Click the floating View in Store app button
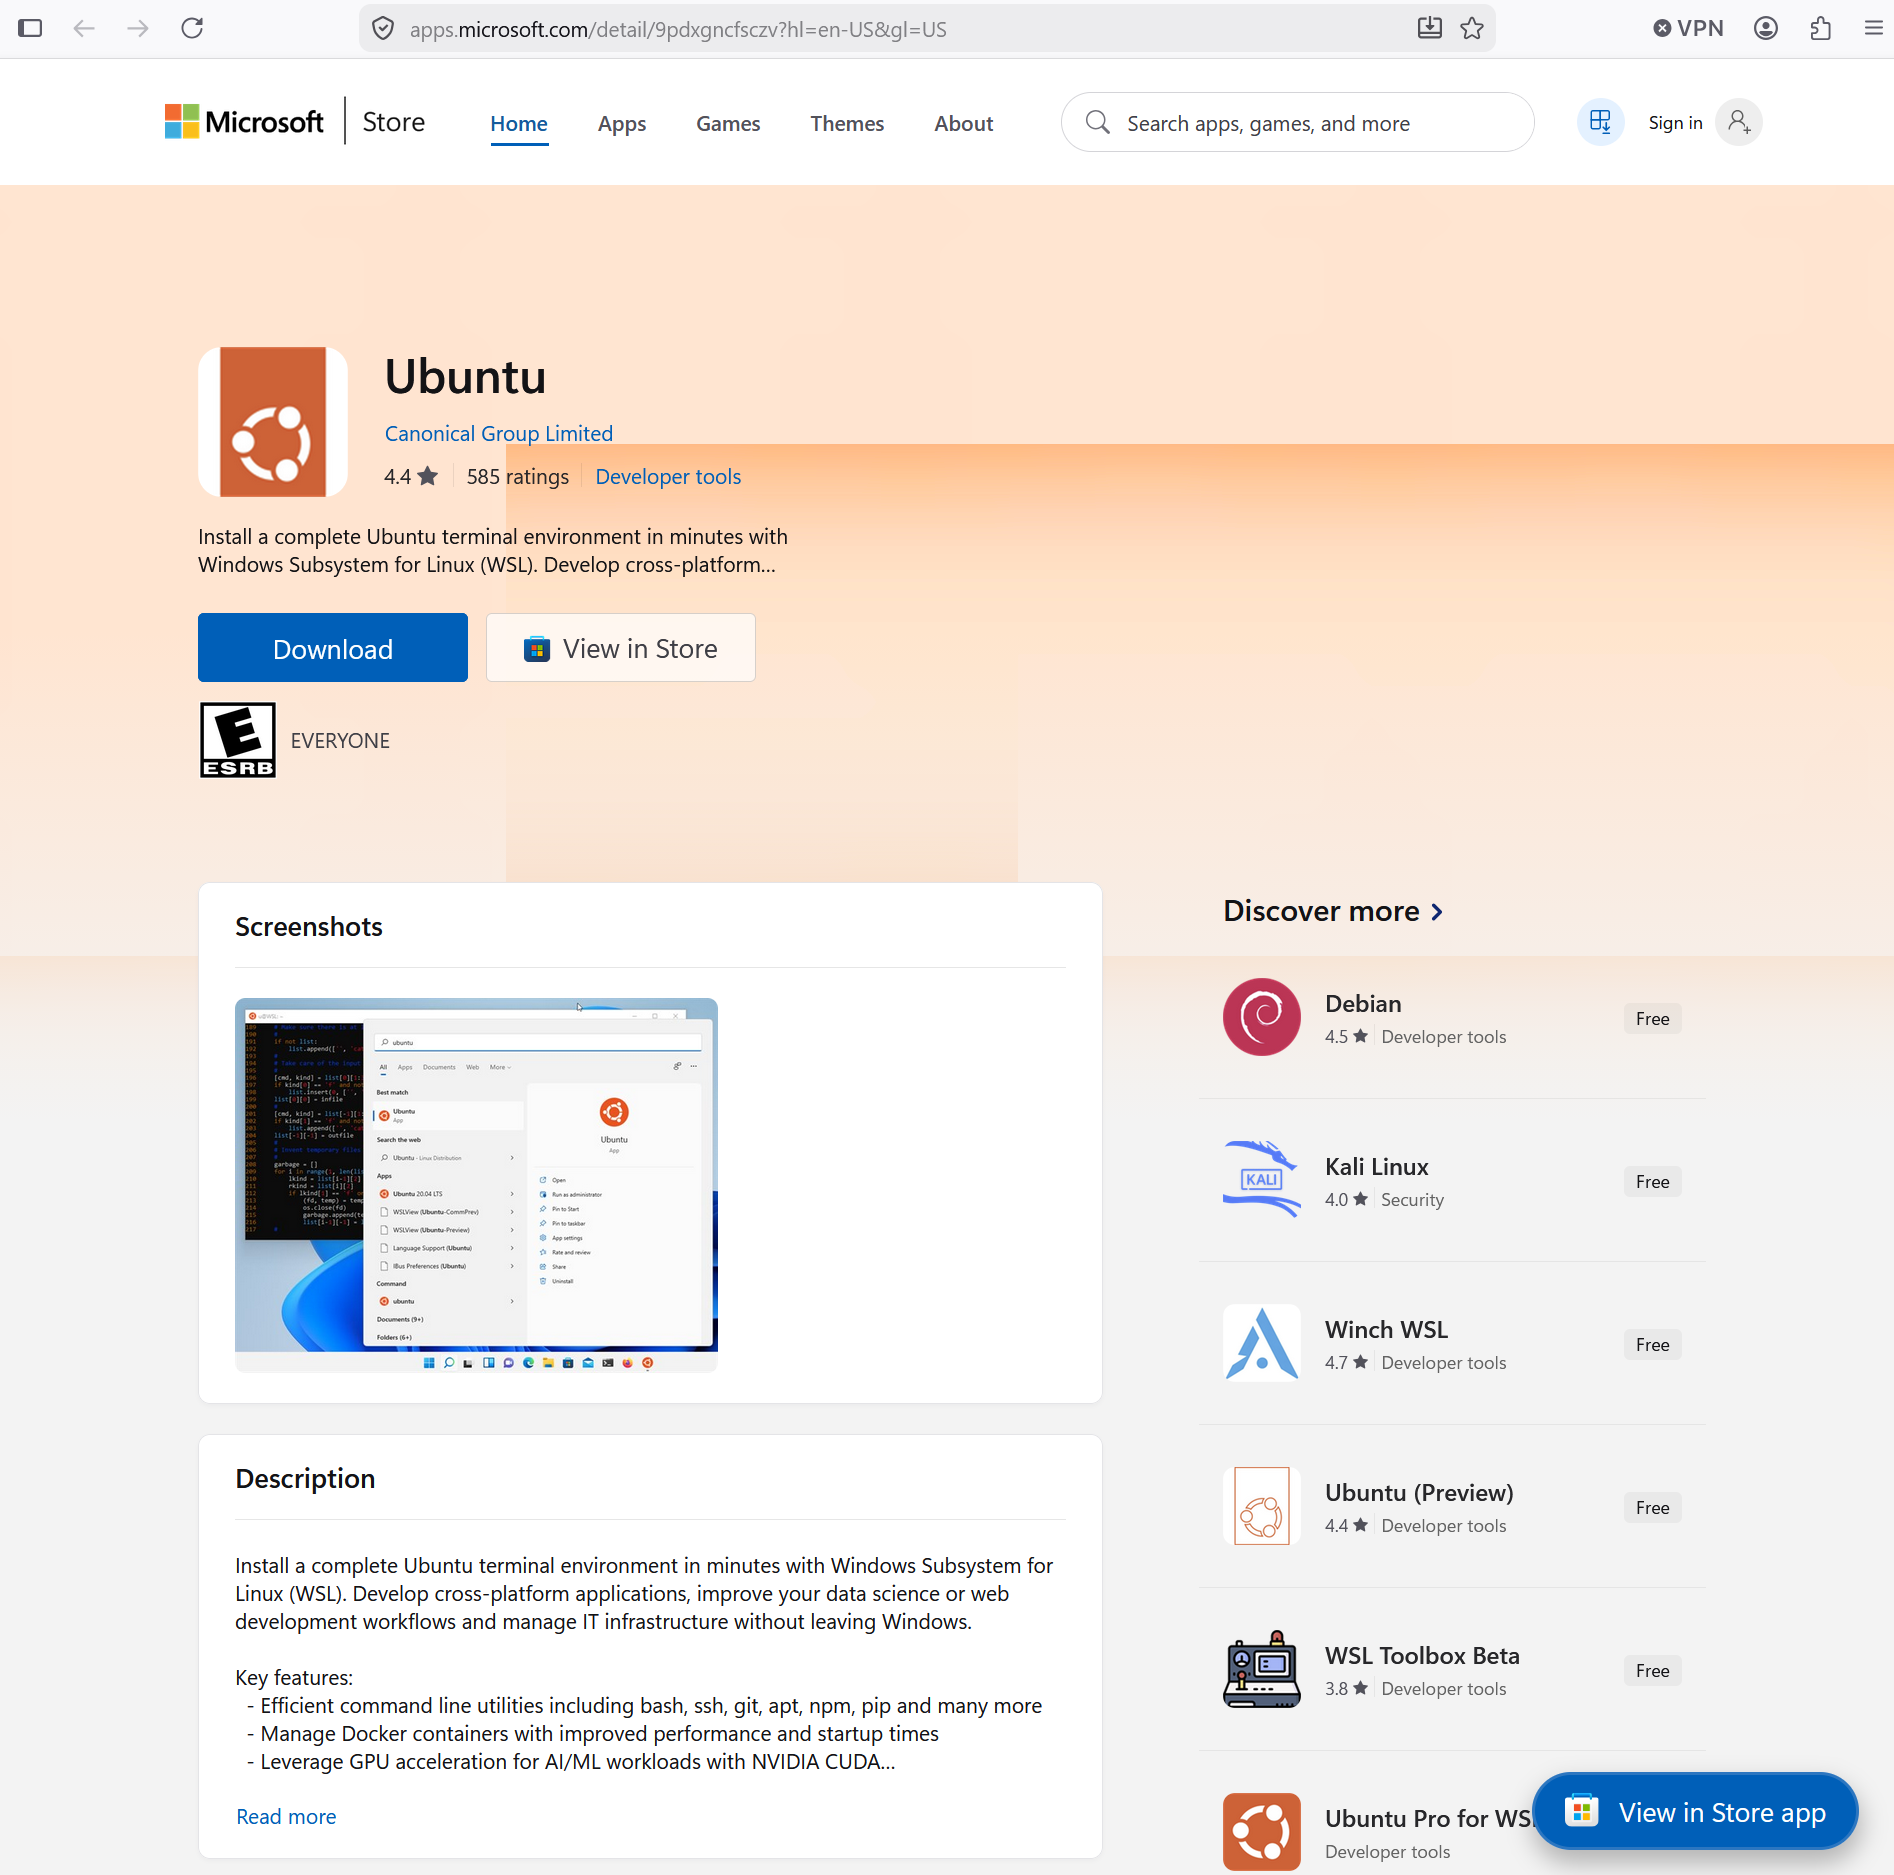Screen dimensions: 1894x1875 1696,1811
